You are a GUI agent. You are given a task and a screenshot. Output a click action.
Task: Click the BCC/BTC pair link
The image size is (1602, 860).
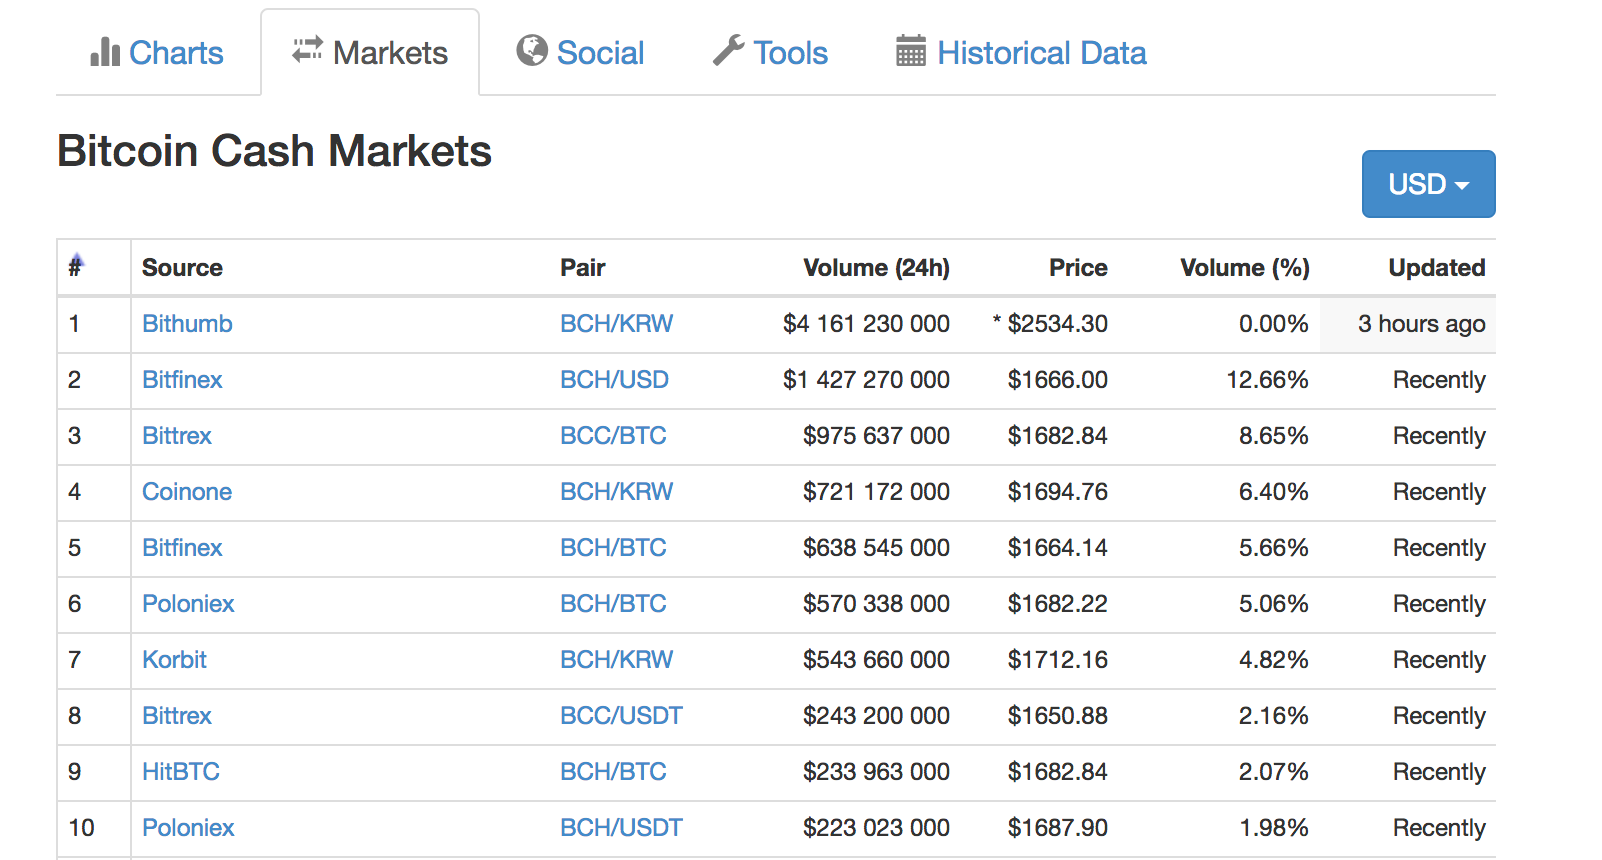[x=613, y=436]
